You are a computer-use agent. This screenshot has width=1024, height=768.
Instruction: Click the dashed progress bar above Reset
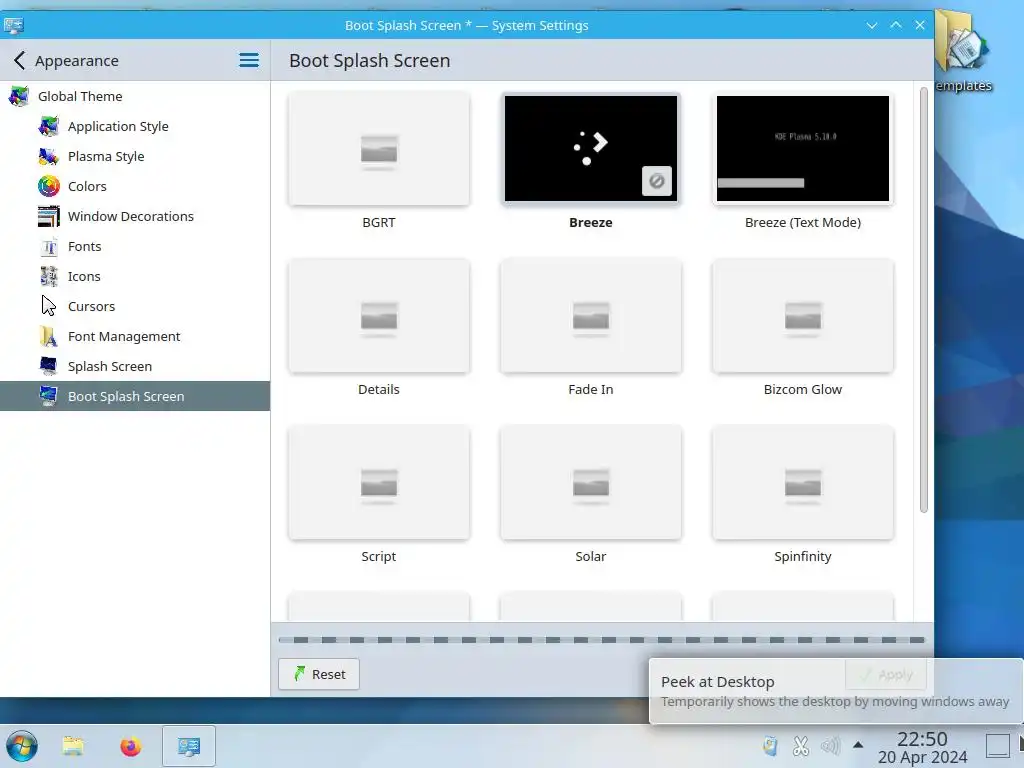click(x=601, y=640)
